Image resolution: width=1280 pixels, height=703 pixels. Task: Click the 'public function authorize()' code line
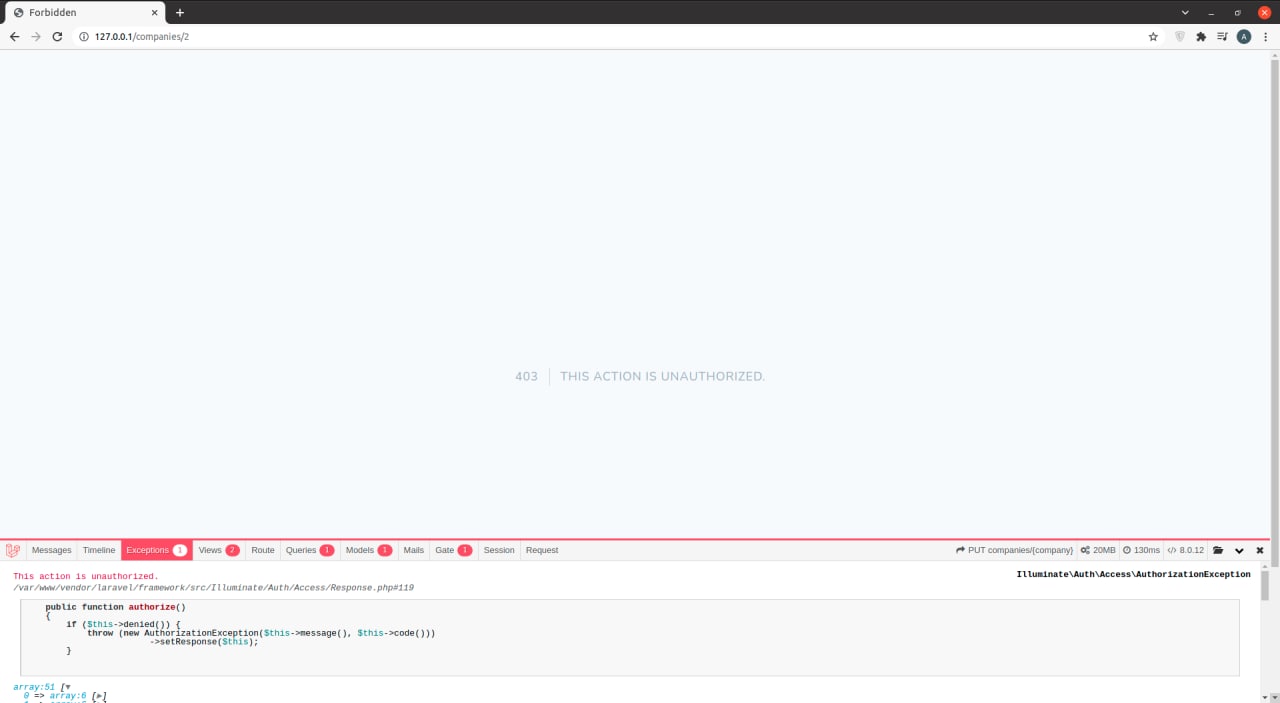coord(116,607)
